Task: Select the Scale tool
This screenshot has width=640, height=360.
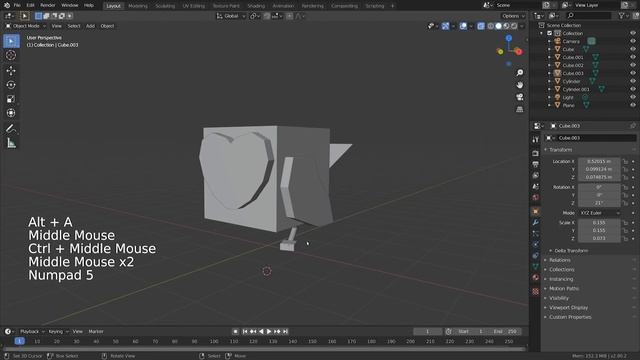Action: [x=11, y=99]
